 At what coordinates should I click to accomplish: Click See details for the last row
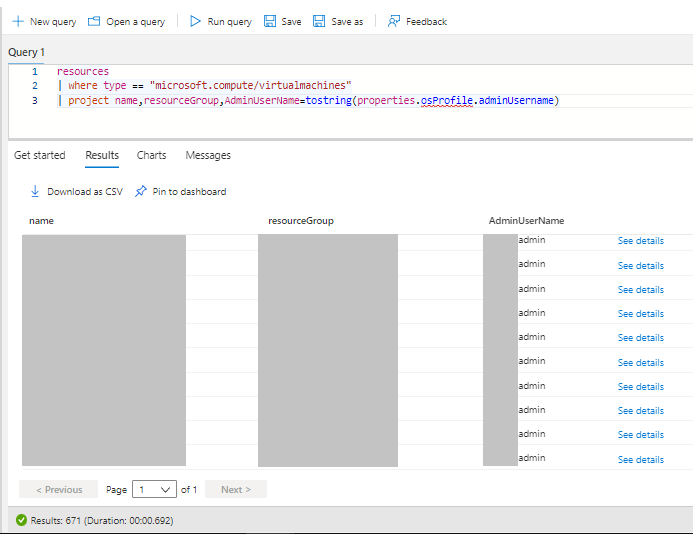640,460
